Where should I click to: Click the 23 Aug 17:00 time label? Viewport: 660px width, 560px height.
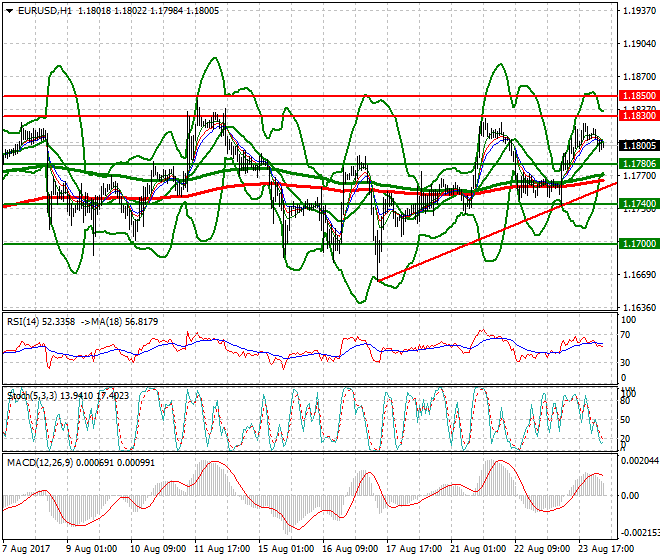tap(604, 549)
